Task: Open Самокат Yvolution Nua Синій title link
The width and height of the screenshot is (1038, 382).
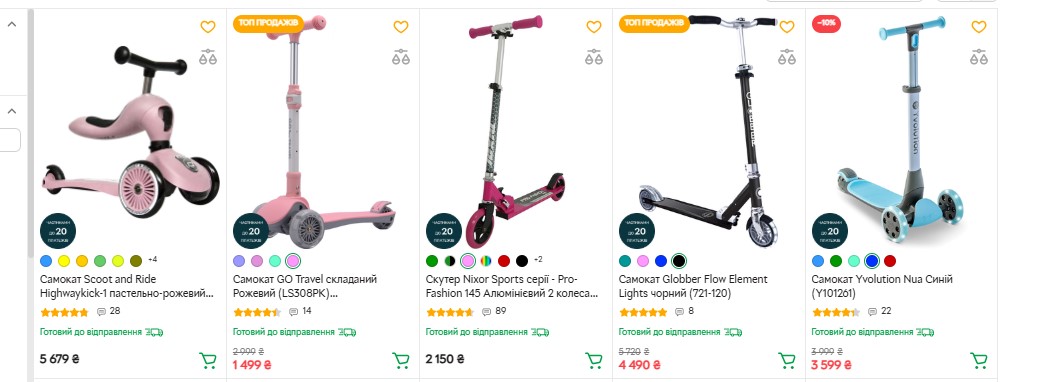Action: pos(882,286)
